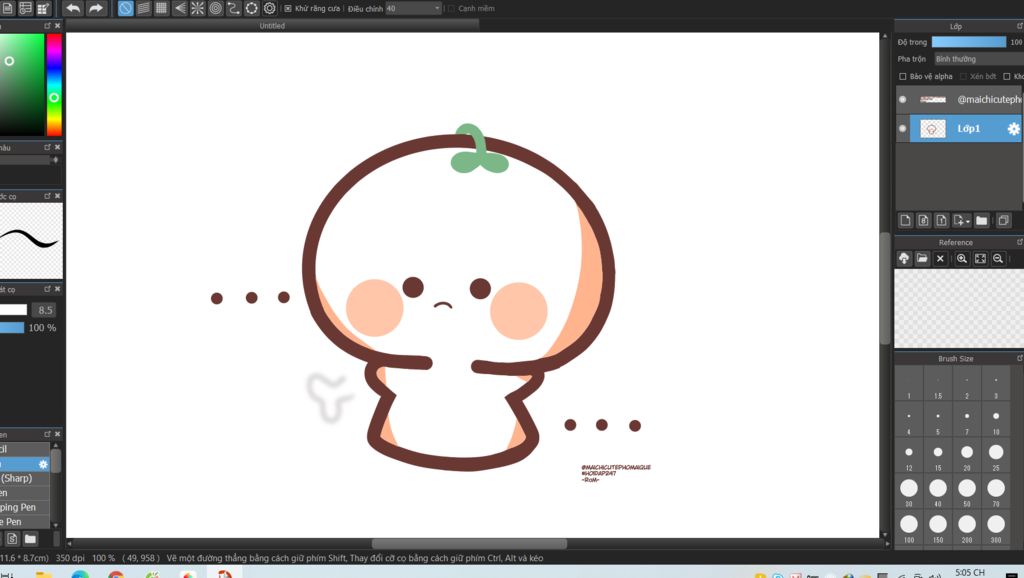This screenshot has width=1024, height=578.
Task: Click the add brush script icon
Action: (x=12, y=539)
